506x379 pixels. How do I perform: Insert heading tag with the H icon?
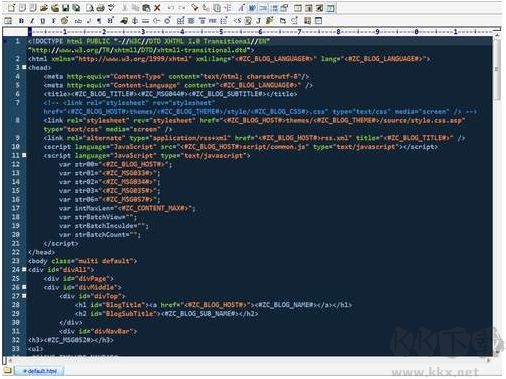click(x=110, y=21)
